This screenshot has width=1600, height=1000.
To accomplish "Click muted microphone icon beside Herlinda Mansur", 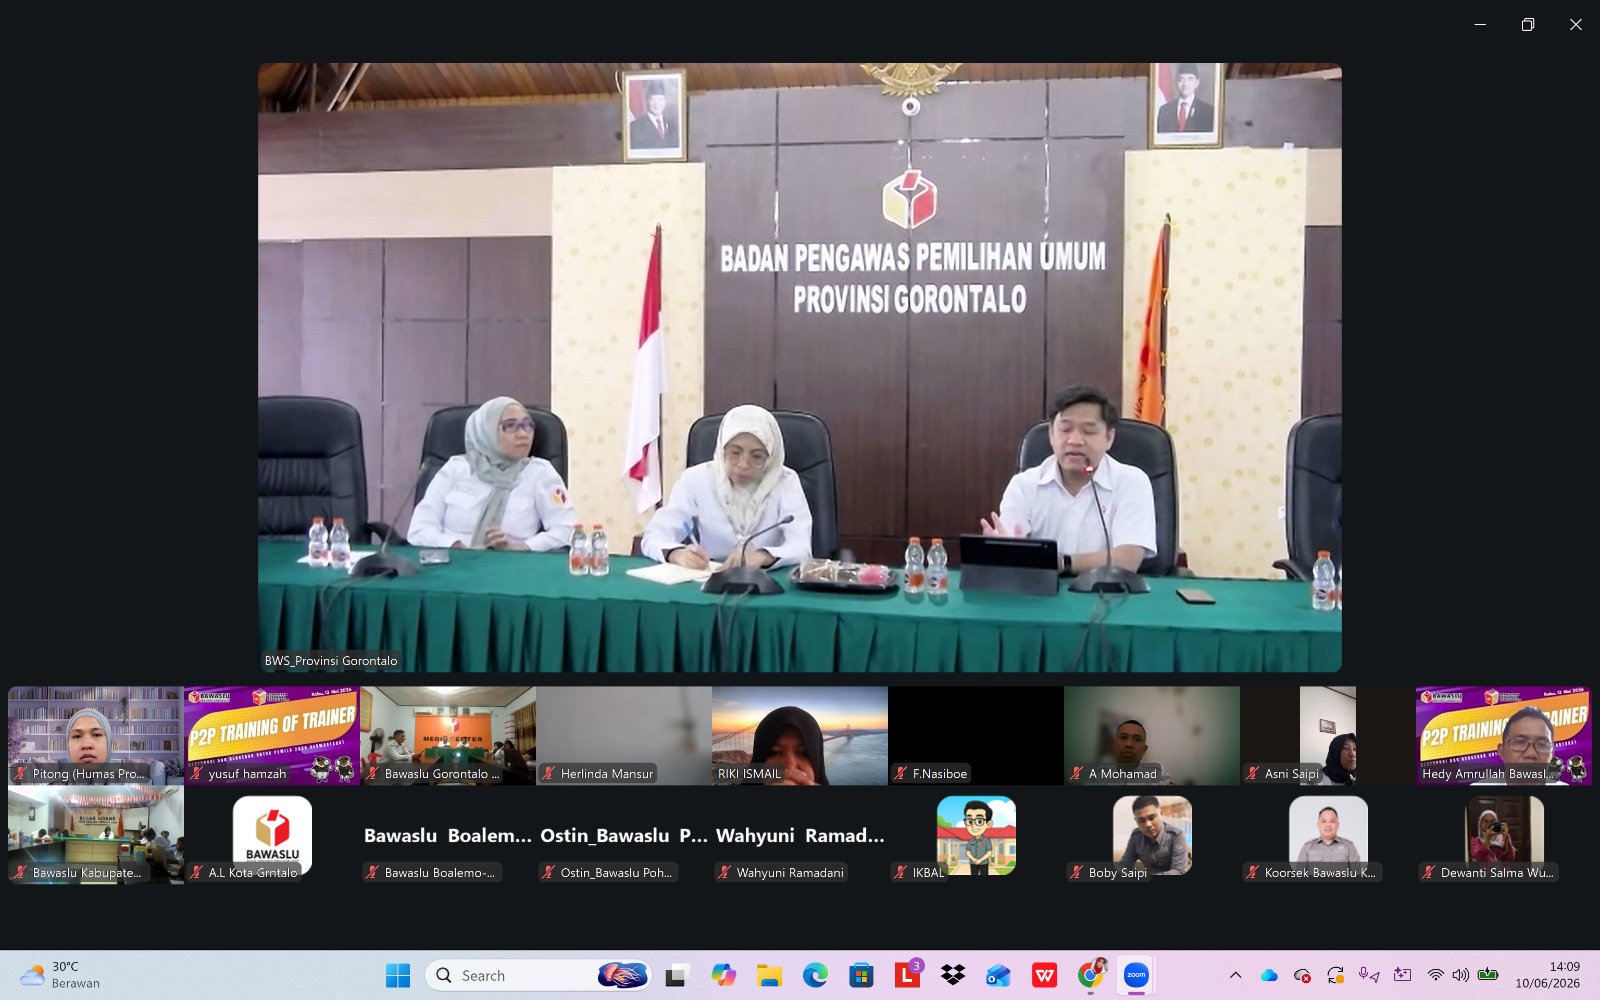I will coord(548,773).
